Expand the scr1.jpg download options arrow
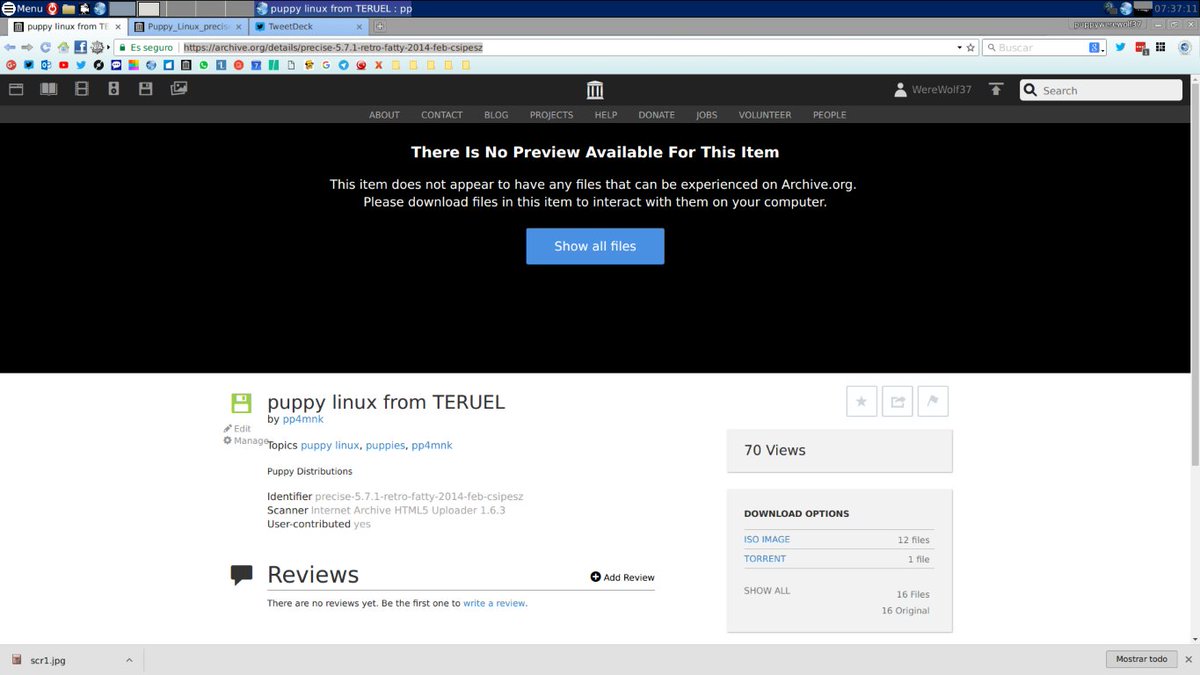1200x675 pixels. [x=129, y=660]
